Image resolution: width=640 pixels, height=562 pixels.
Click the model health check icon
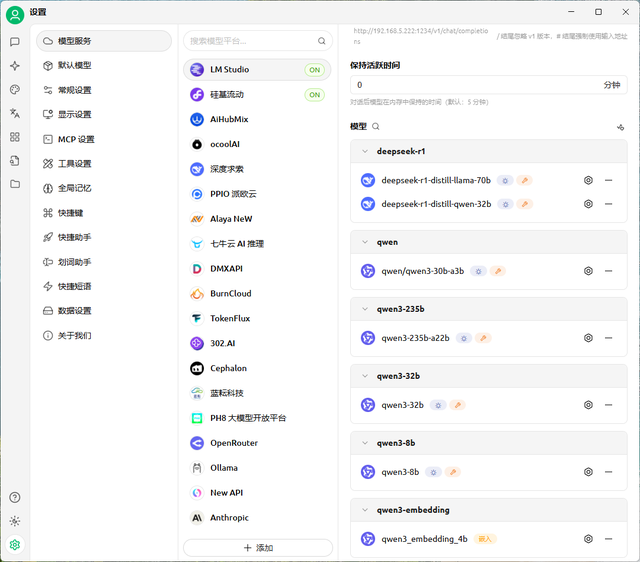(x=620, y=127)
